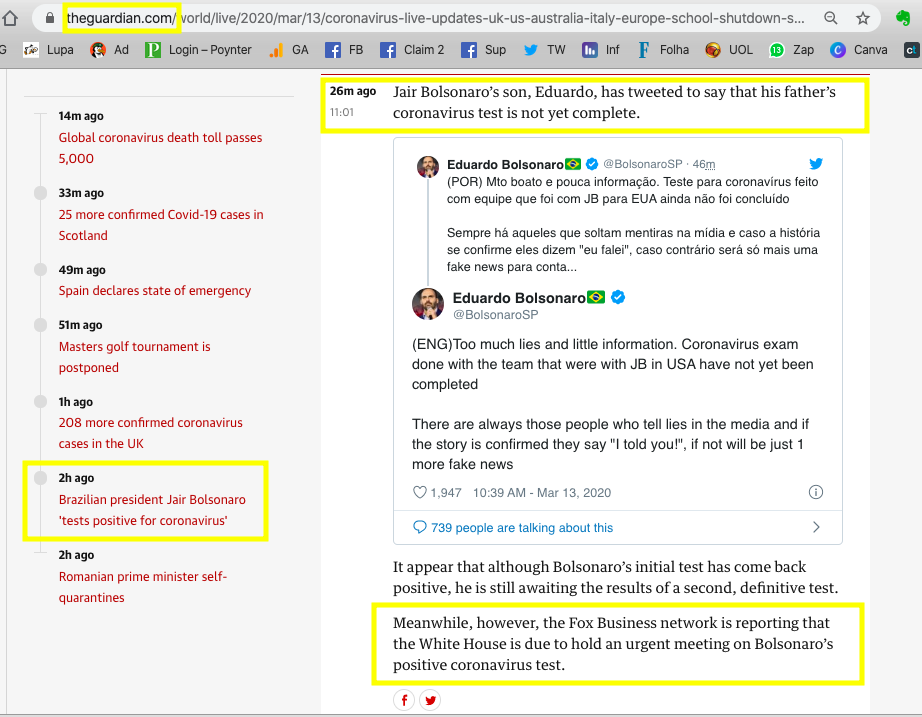Open '208 more confirmed coronavirus cases in the UK'
This screenshot has width=922, height=717.
tap(150, 433)
